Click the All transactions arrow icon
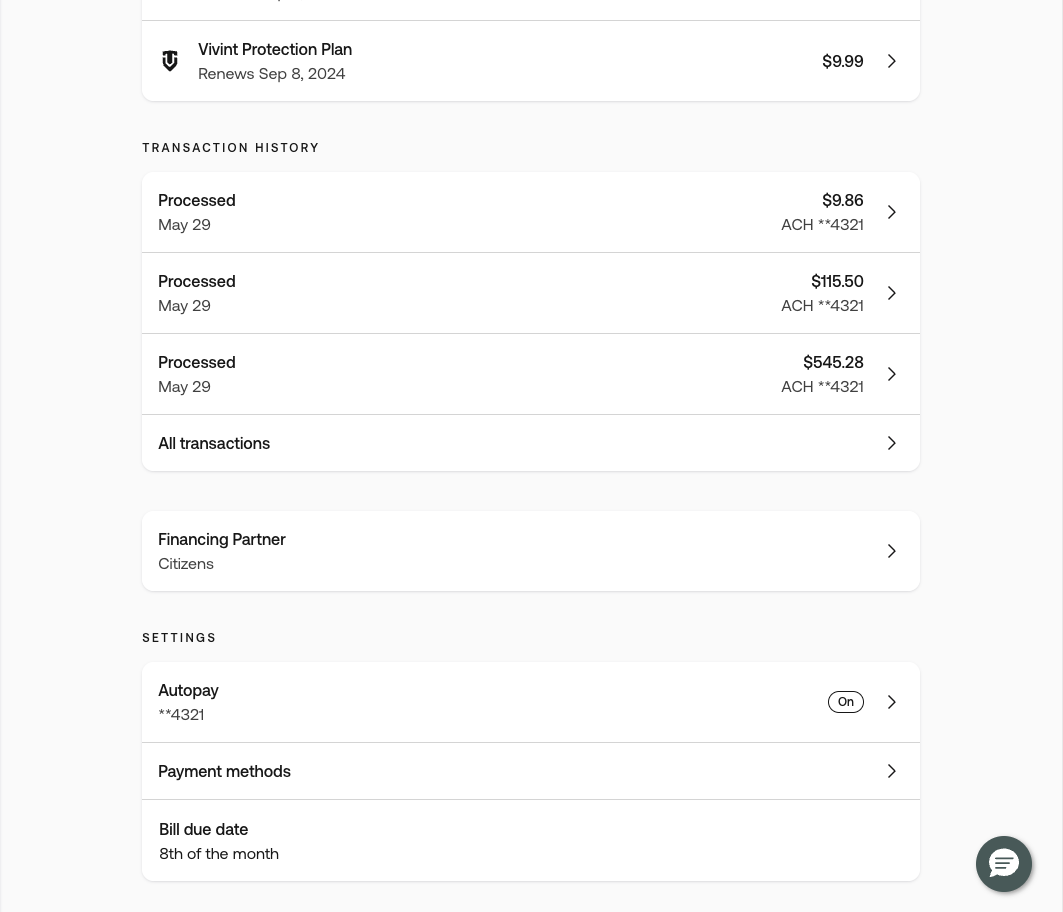 coord(891,443)
